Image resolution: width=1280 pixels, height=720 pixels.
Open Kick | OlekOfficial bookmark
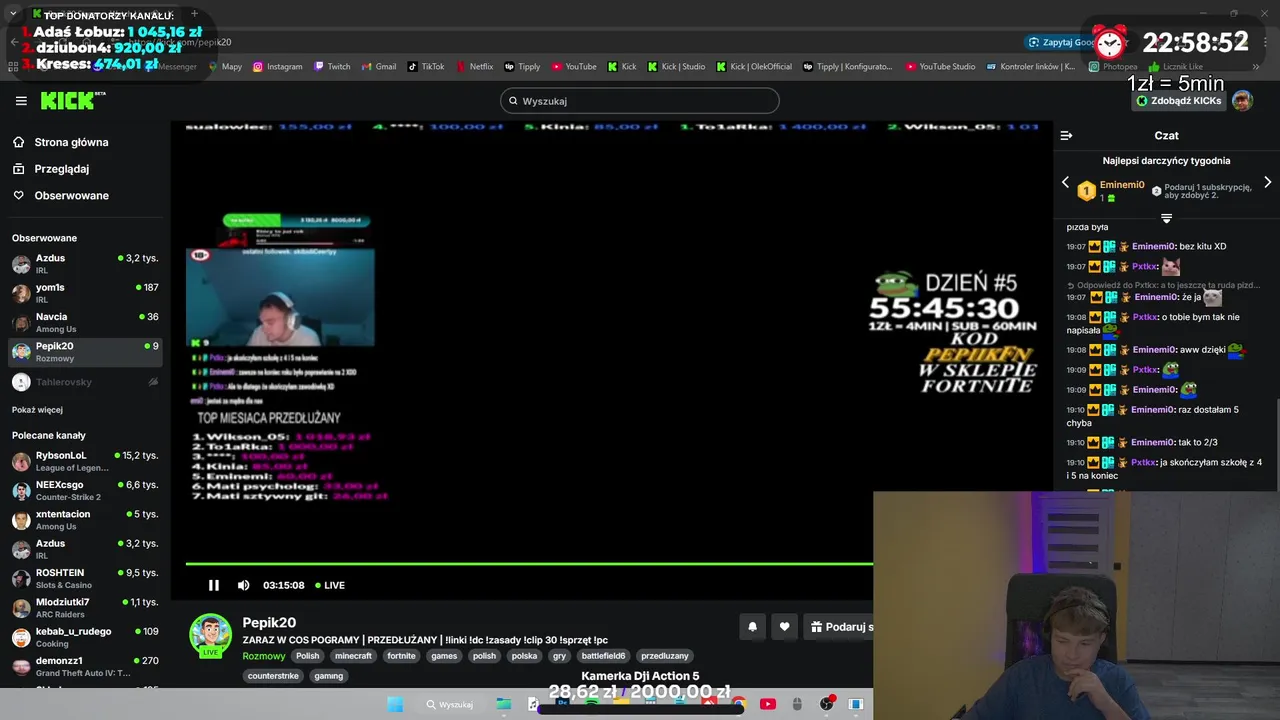coord(754,67)
